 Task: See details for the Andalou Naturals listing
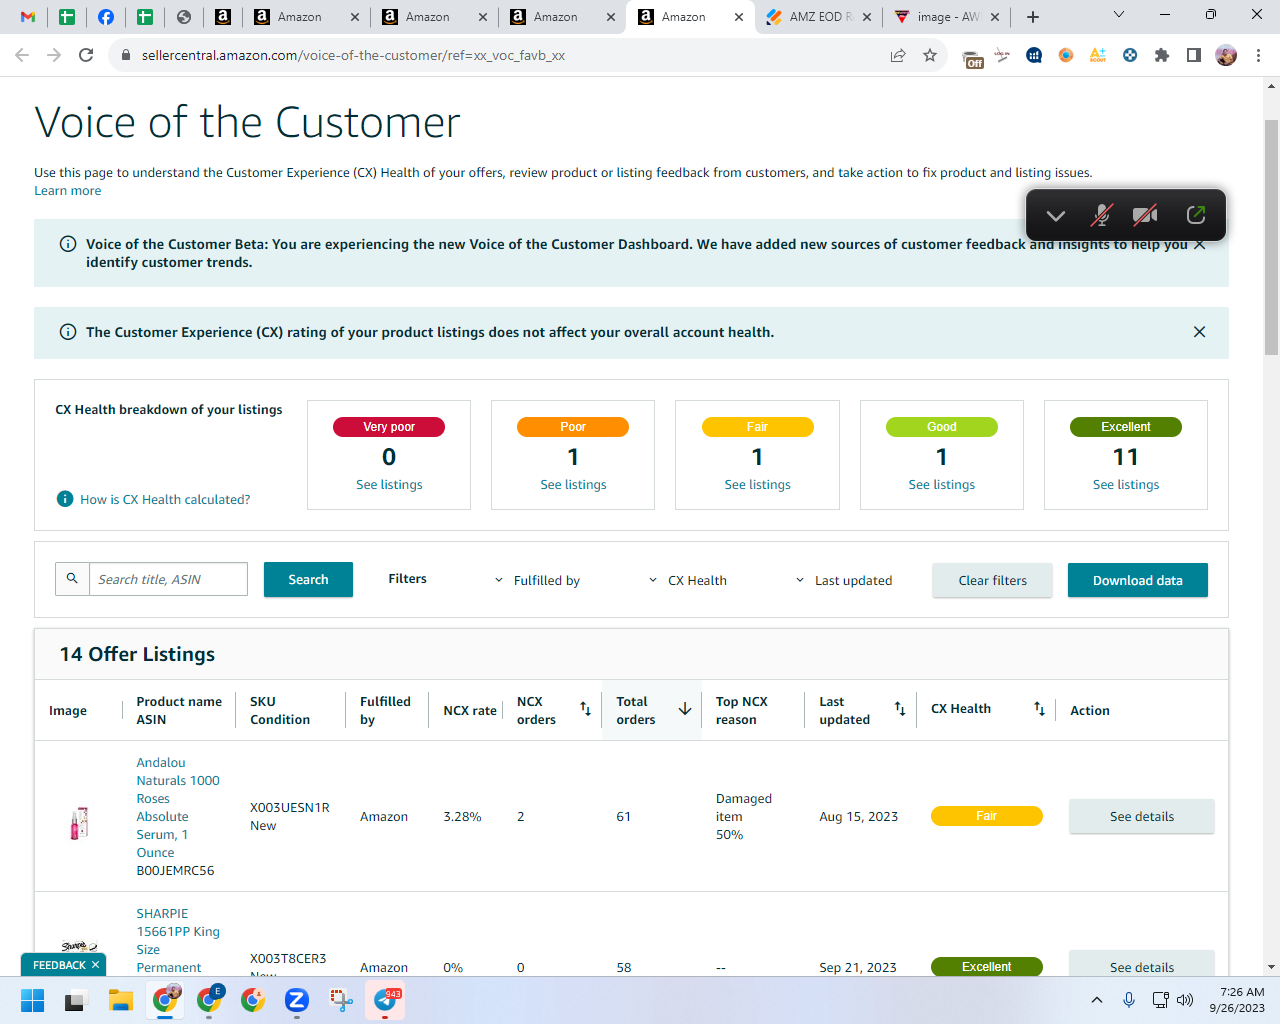pyautogui.click(x=1142, y=817)
